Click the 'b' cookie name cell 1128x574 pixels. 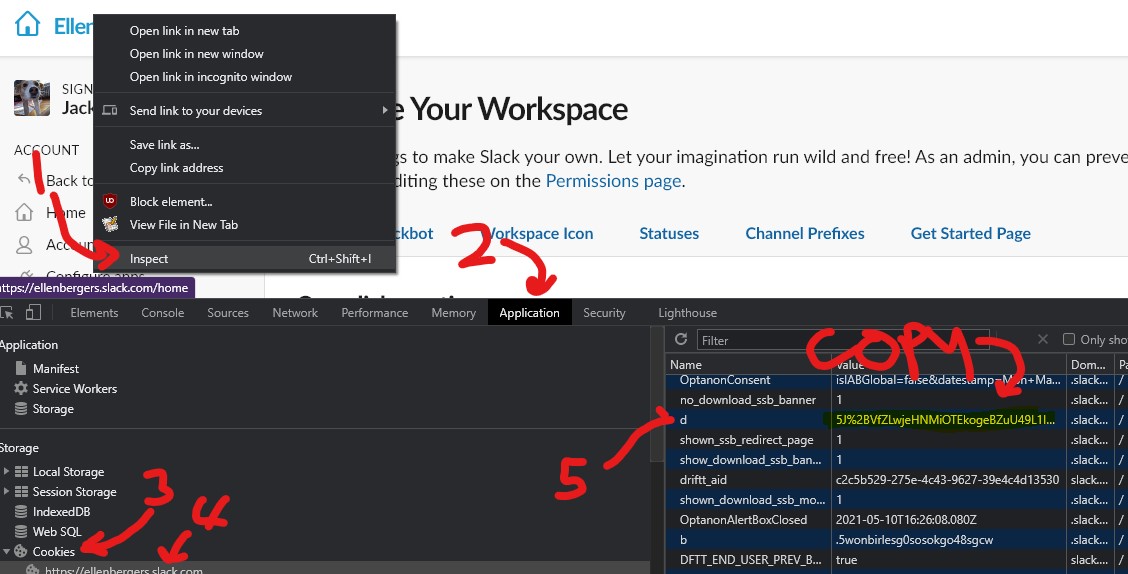[748, 539]
